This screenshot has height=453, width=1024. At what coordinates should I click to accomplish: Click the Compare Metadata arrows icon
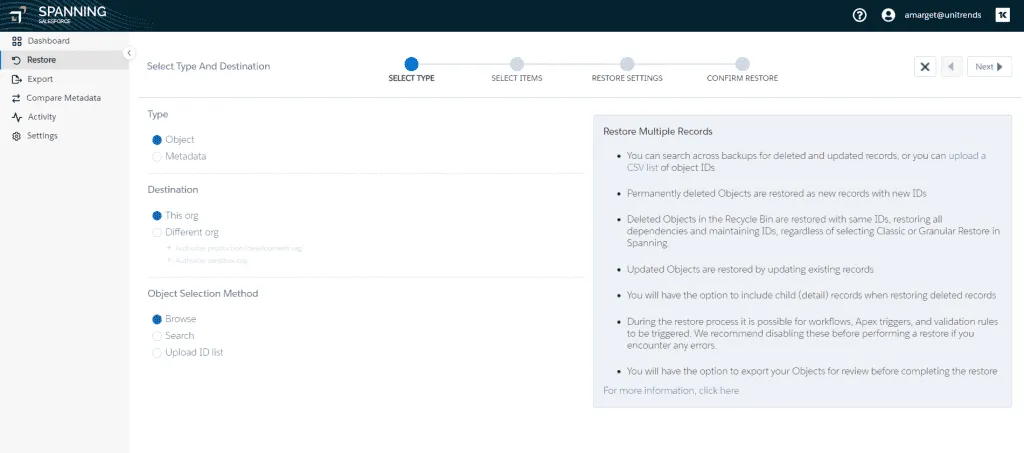pos(17,98)
